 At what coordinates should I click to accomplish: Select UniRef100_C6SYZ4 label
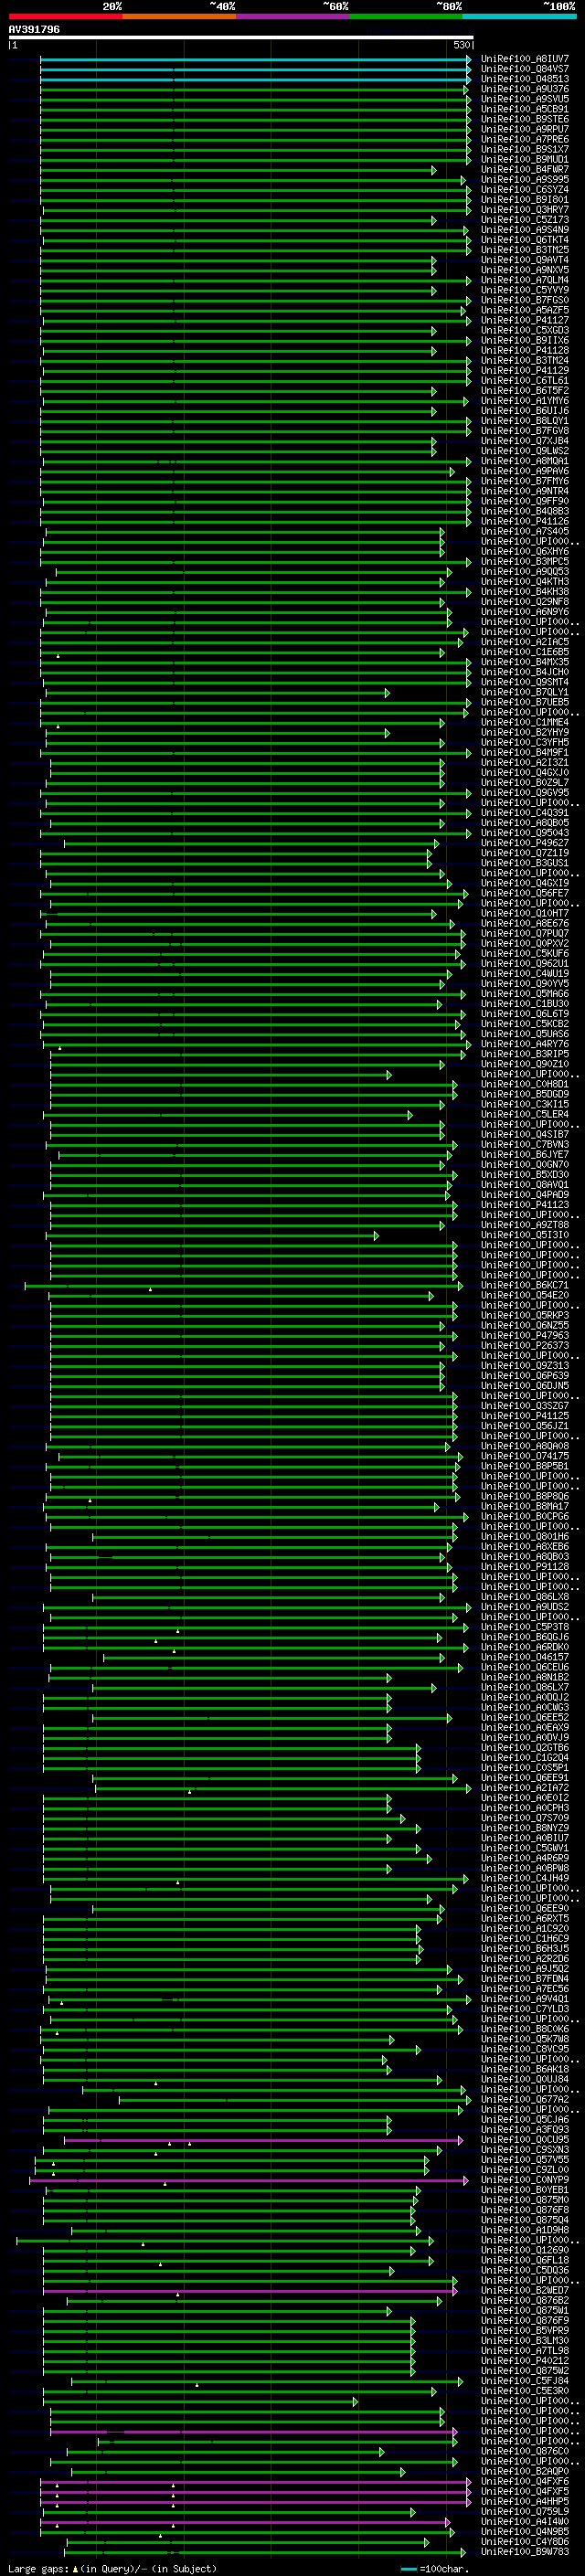tap(525, 190)
